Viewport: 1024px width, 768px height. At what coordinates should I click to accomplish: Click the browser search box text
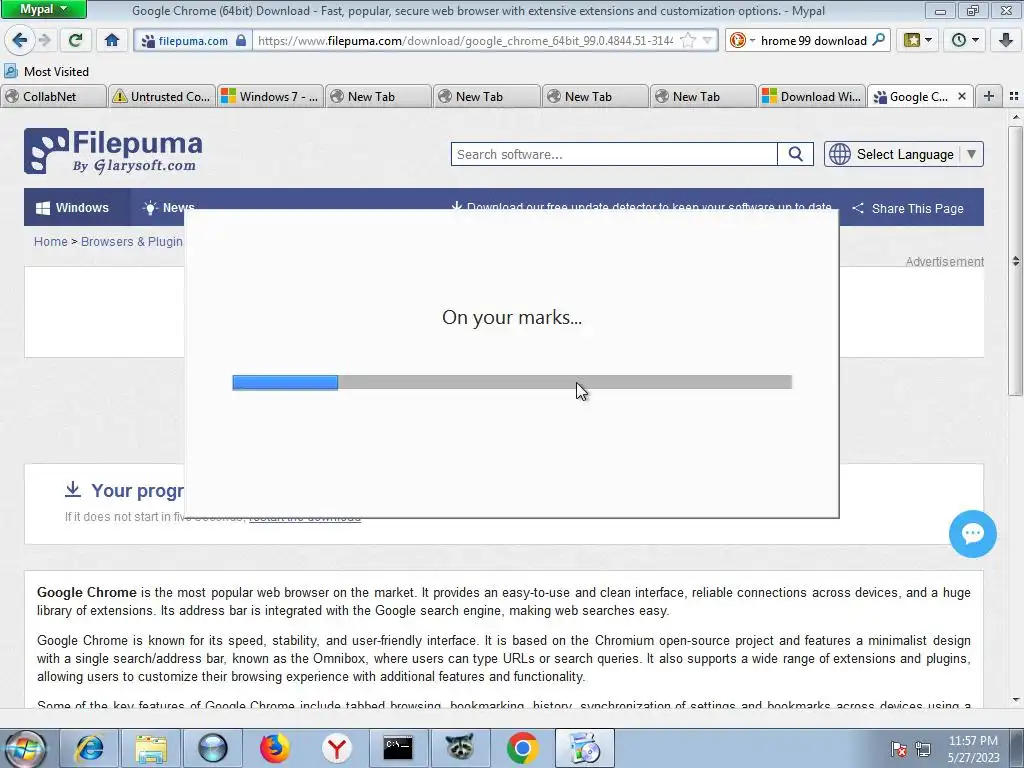click(813, 40)
